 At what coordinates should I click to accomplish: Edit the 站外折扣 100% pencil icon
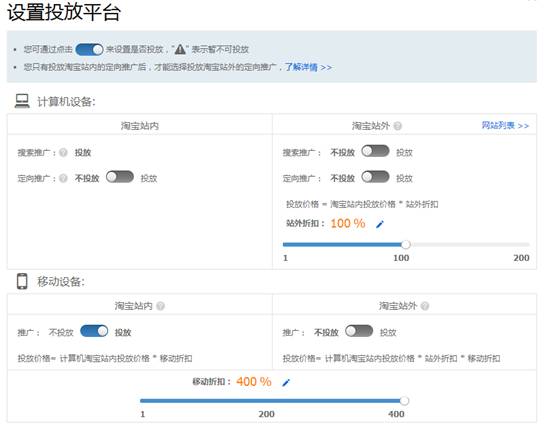[x=380, y=224]
